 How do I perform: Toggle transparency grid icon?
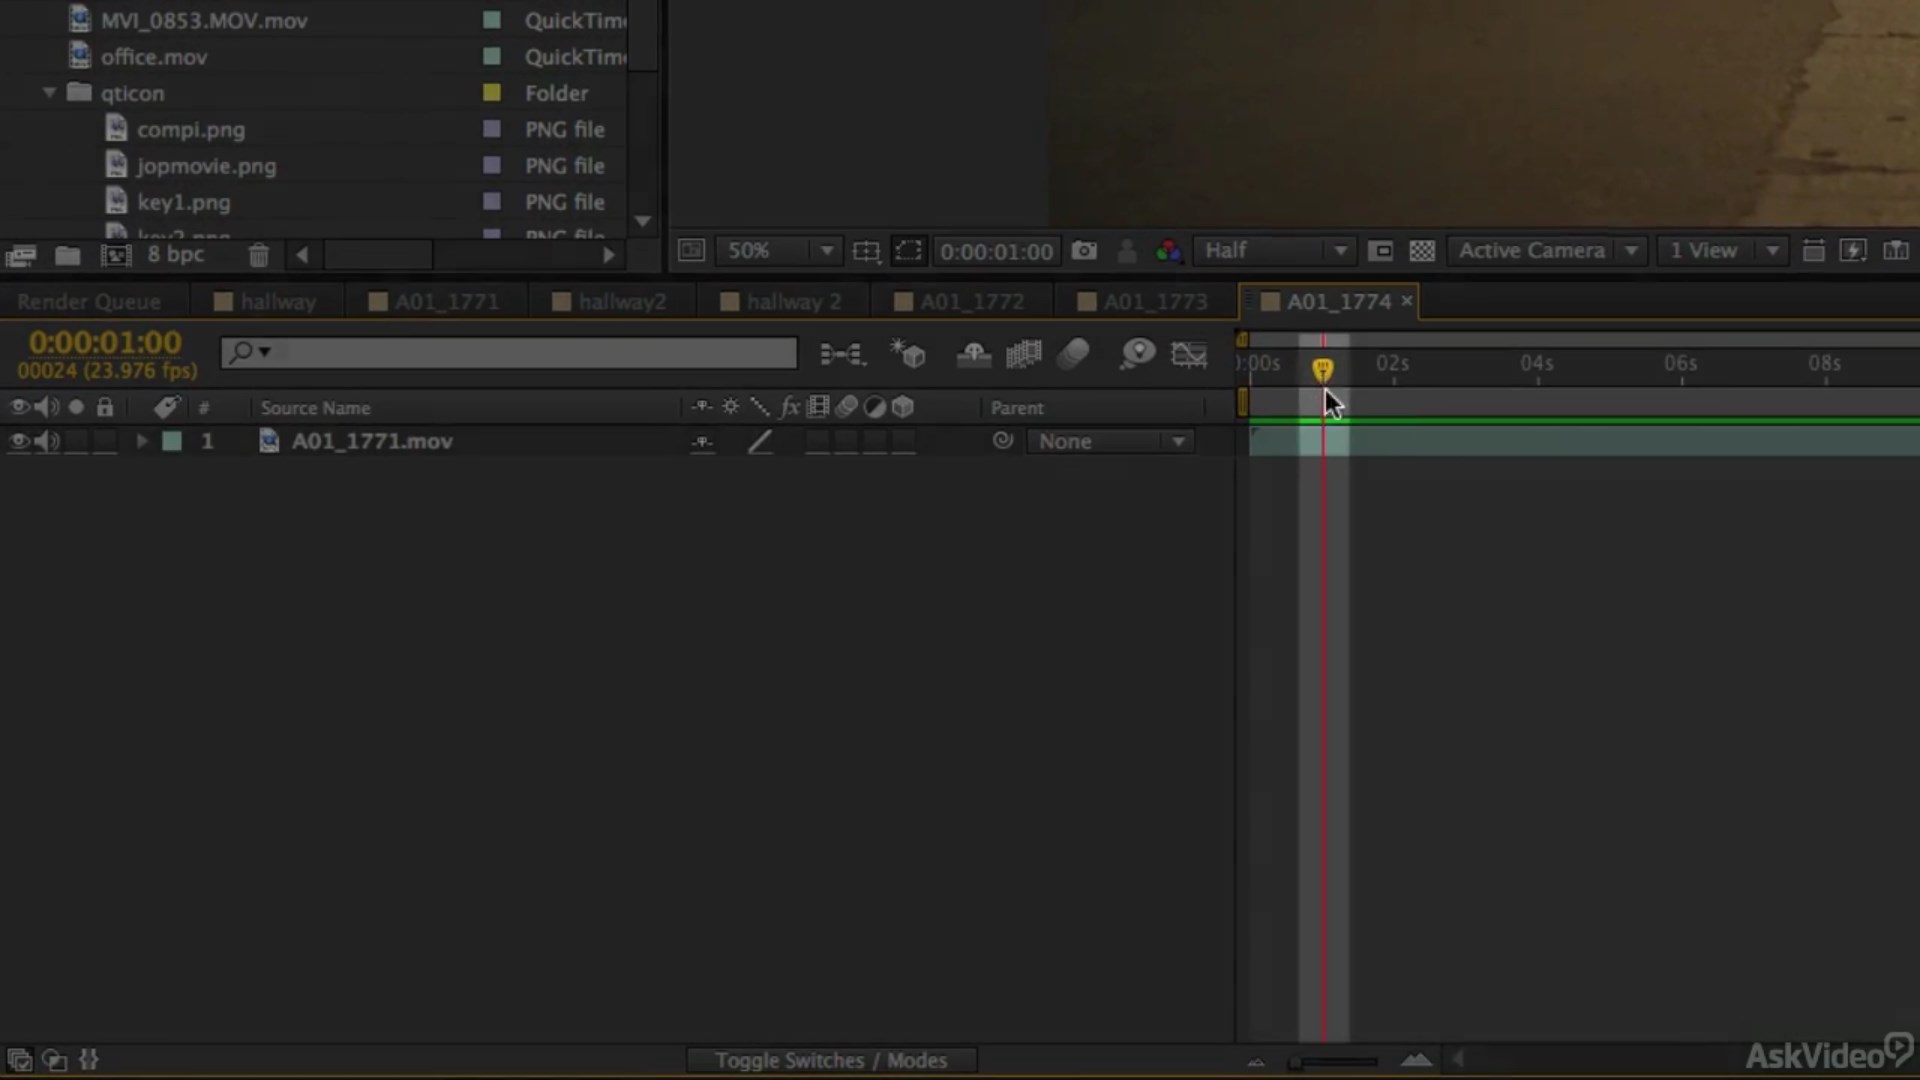click(x=1422, y=251)
